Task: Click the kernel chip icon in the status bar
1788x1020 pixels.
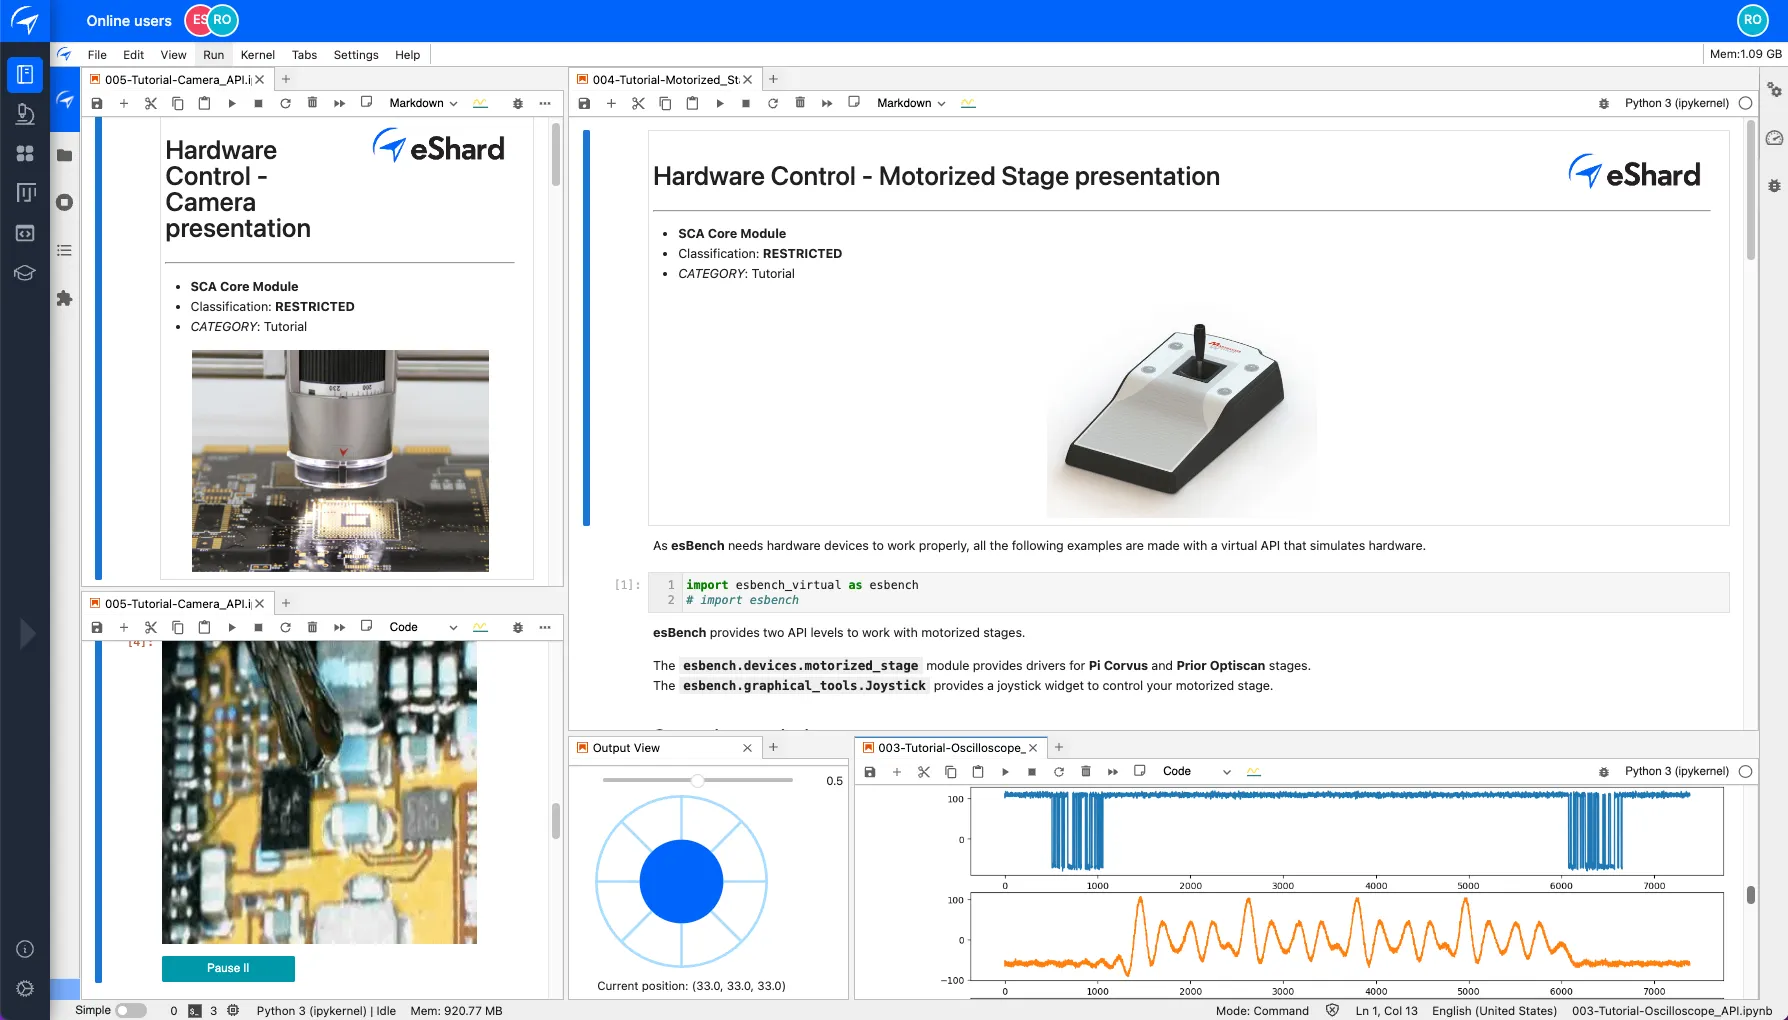Action: pyautogui.click(x=233, y=1010)
